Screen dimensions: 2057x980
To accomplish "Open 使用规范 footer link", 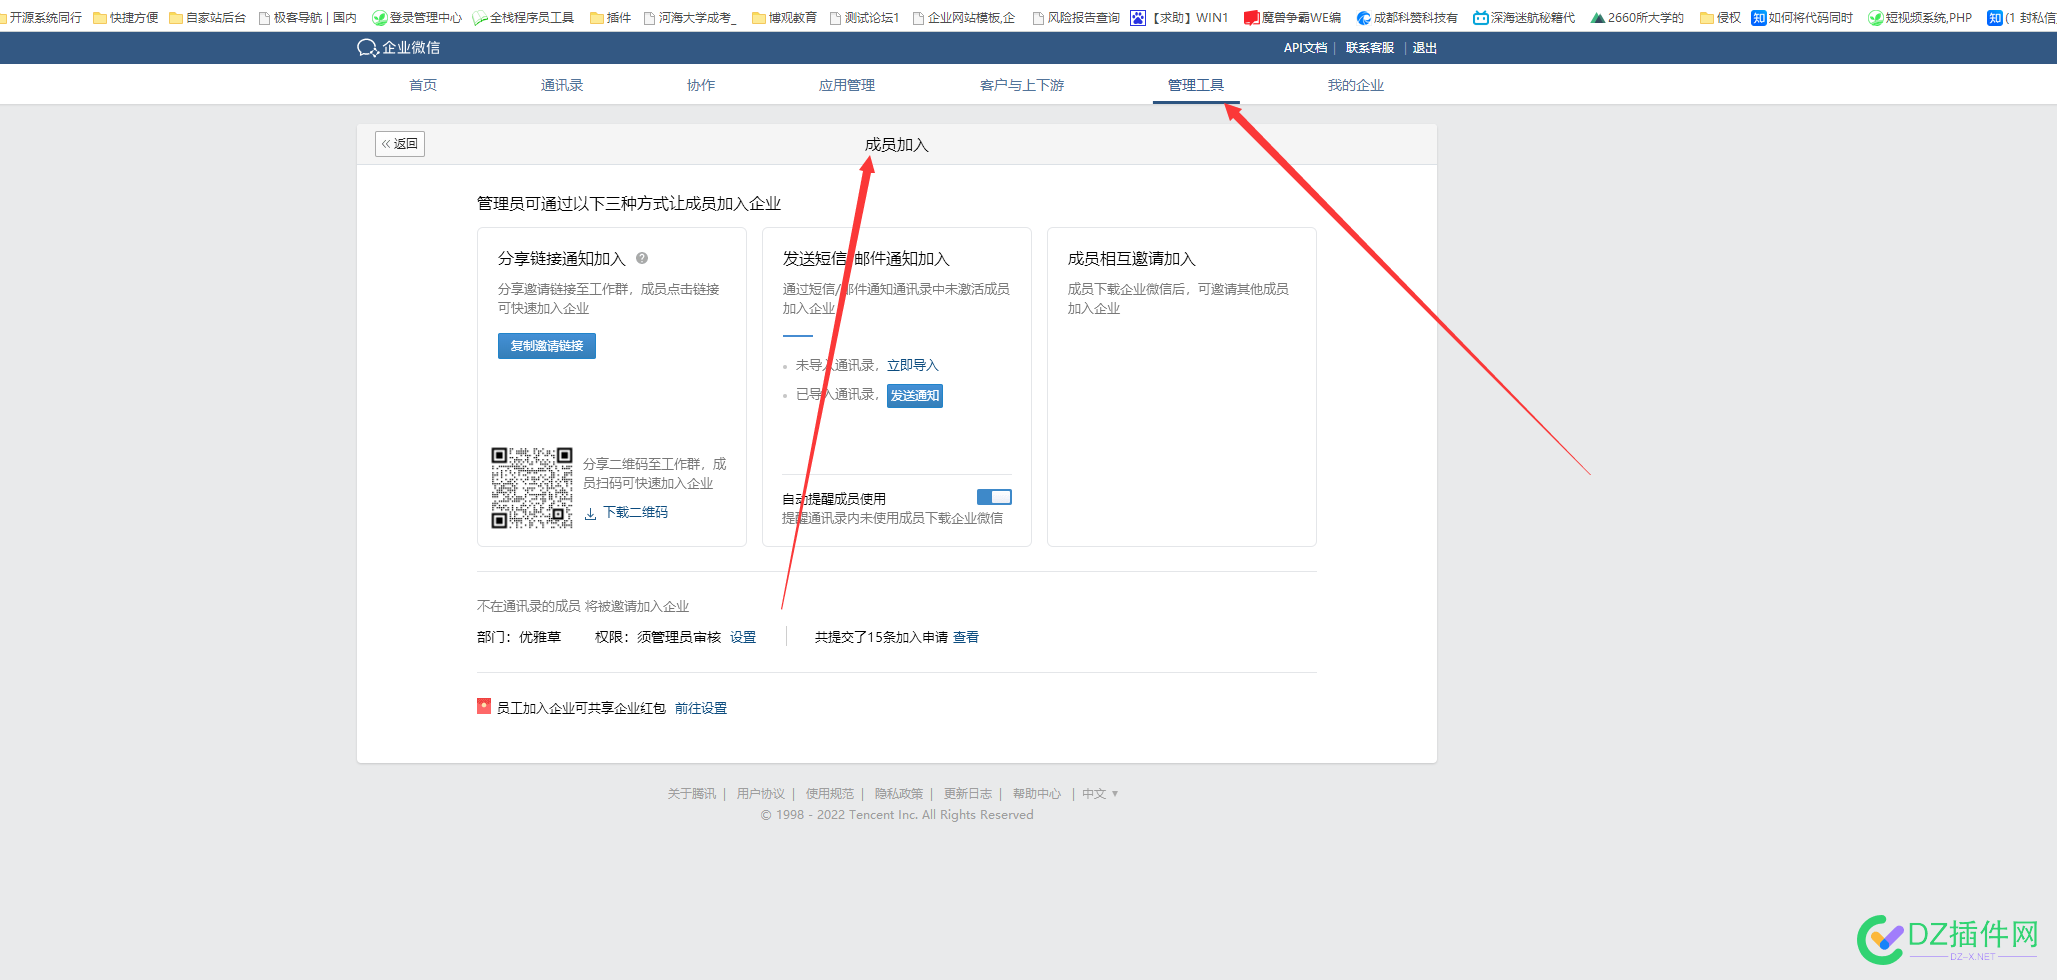I will coord(830,794).
